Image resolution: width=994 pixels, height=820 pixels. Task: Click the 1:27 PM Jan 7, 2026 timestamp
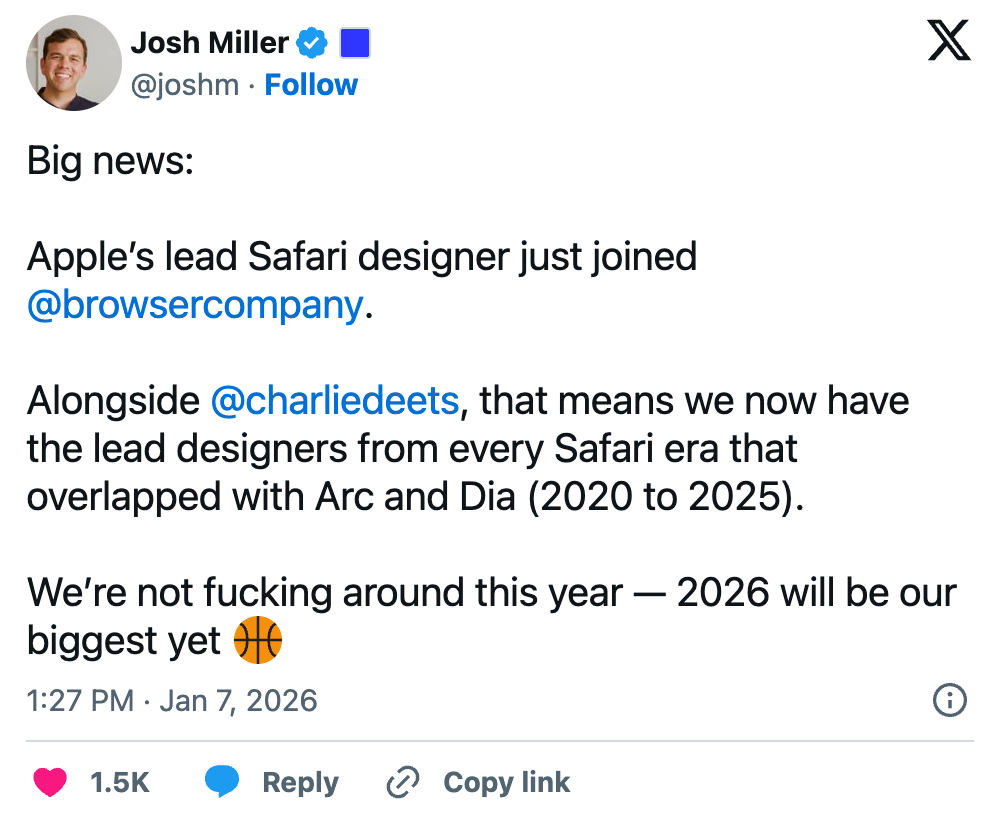pyautogui.click(x=172, y=701)
